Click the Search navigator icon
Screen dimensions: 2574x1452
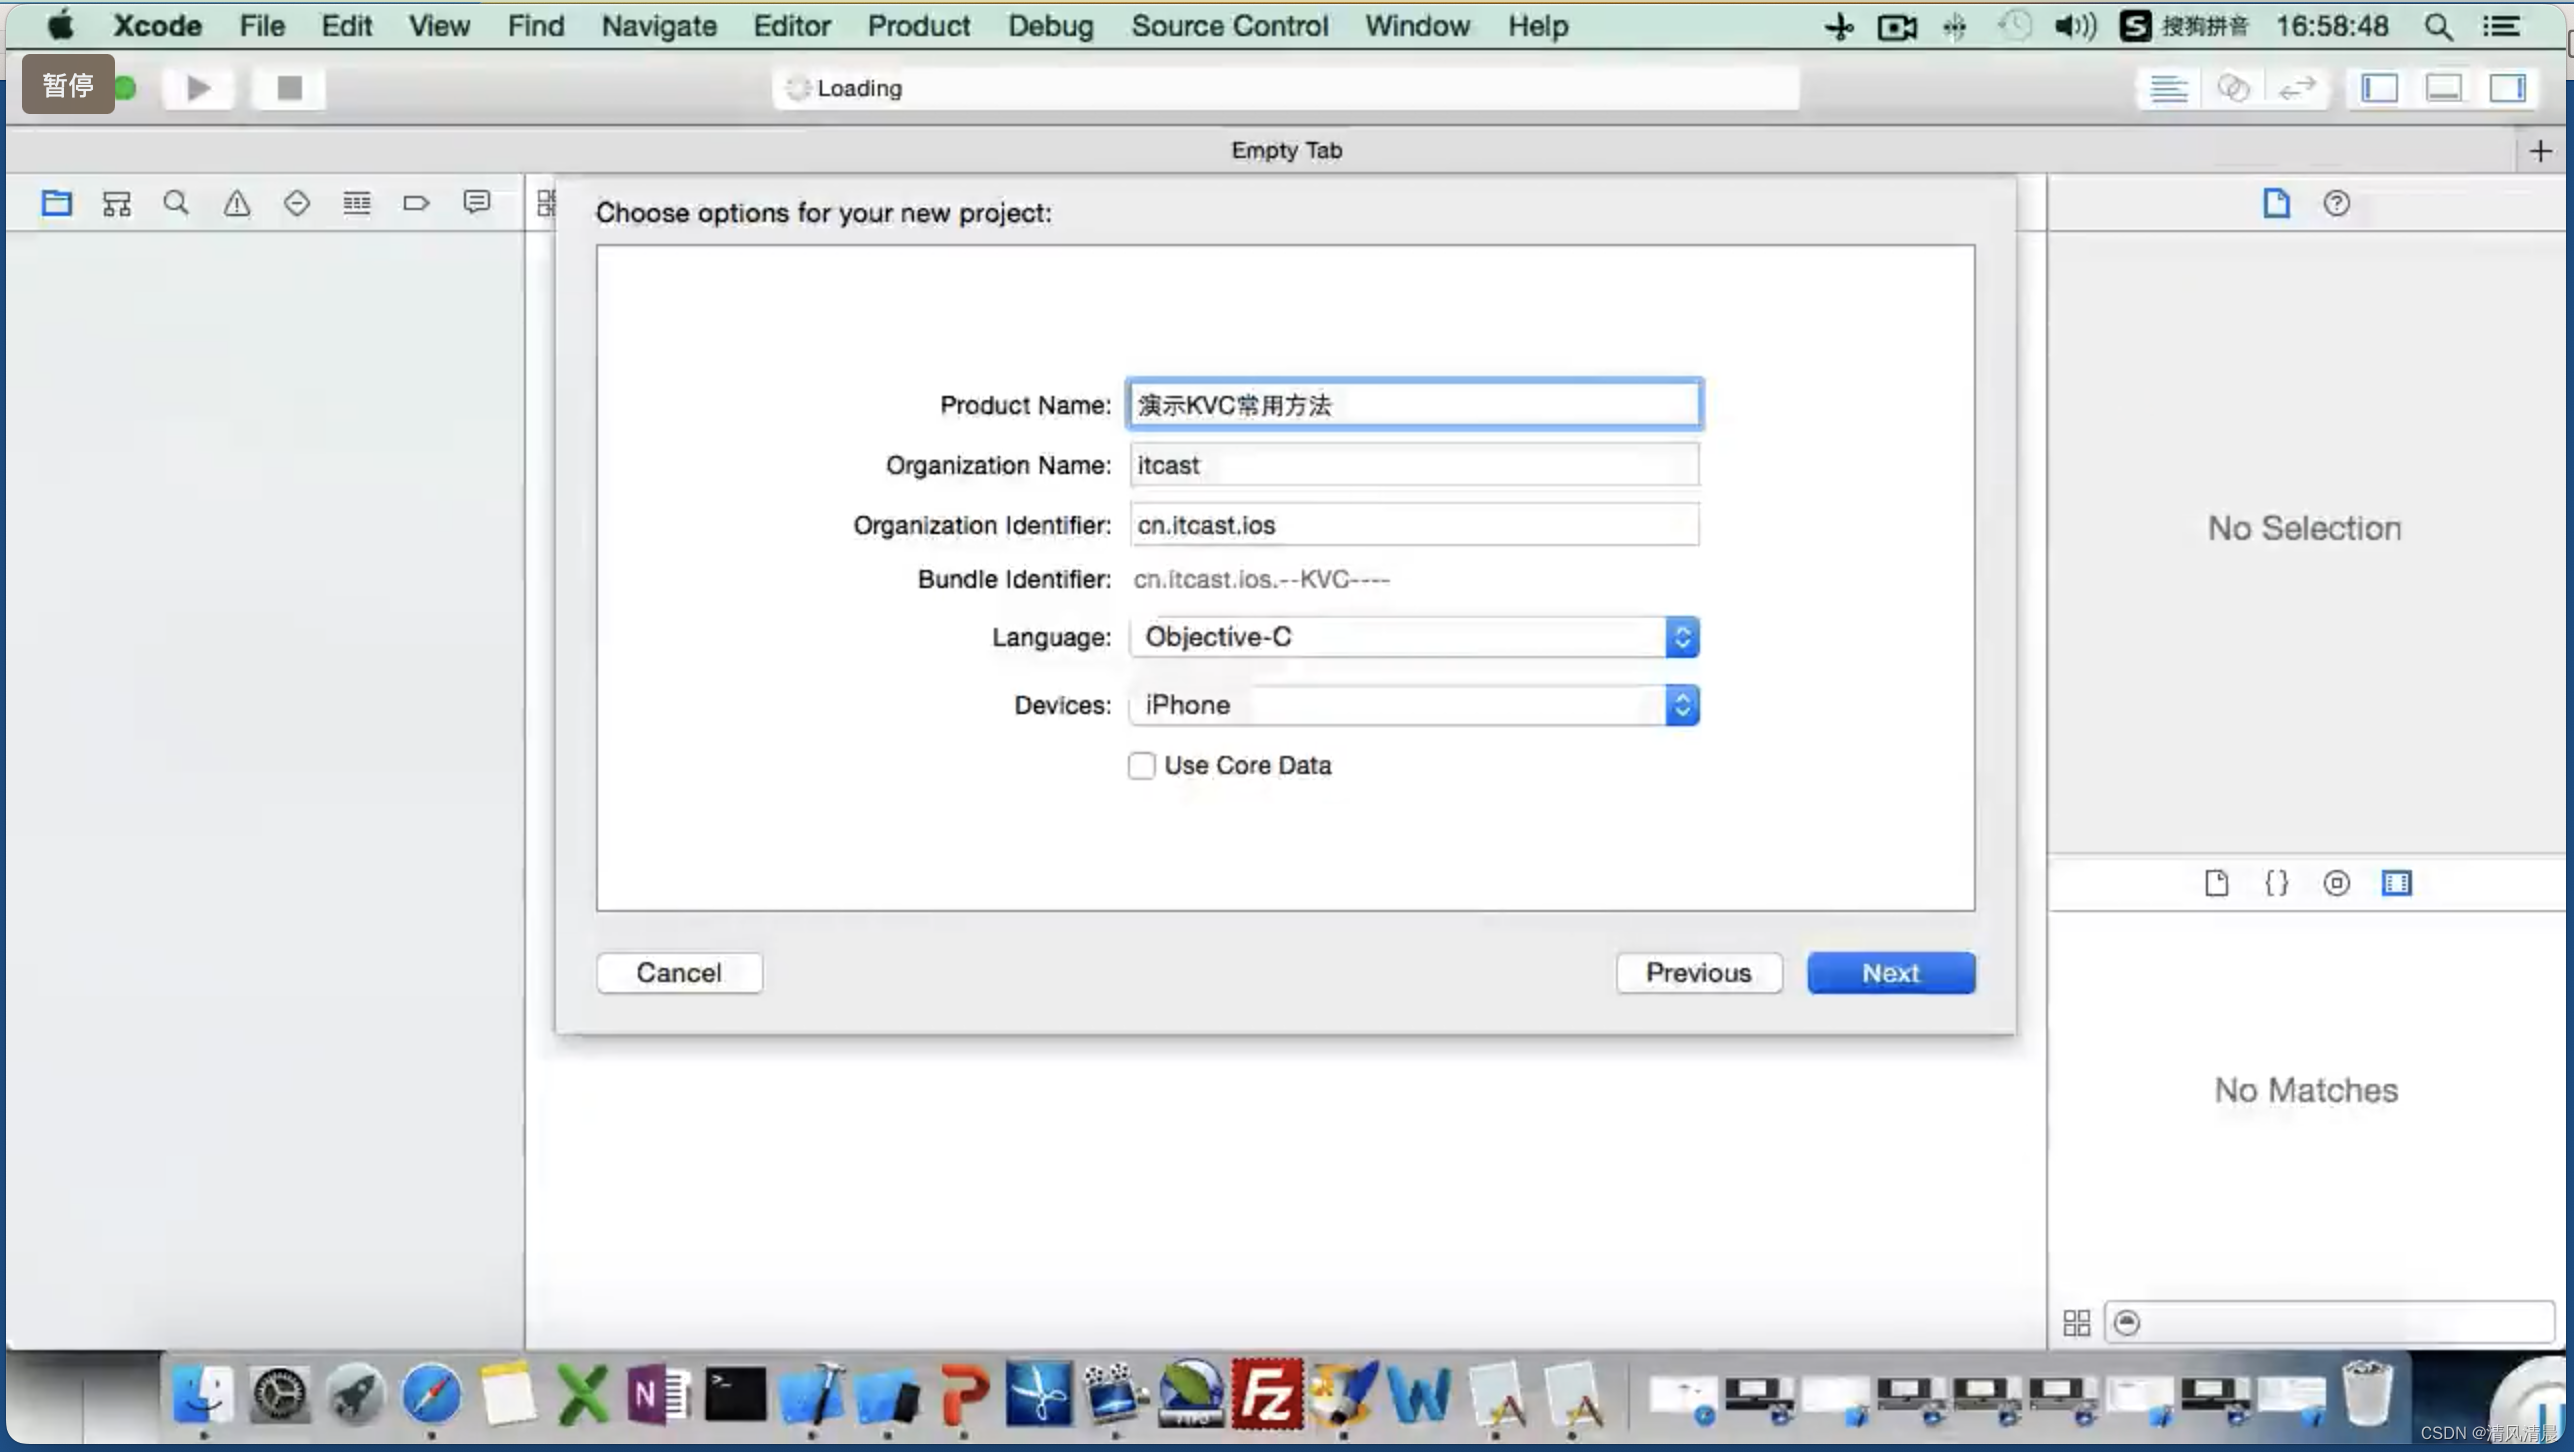click(x=175, y=200)
